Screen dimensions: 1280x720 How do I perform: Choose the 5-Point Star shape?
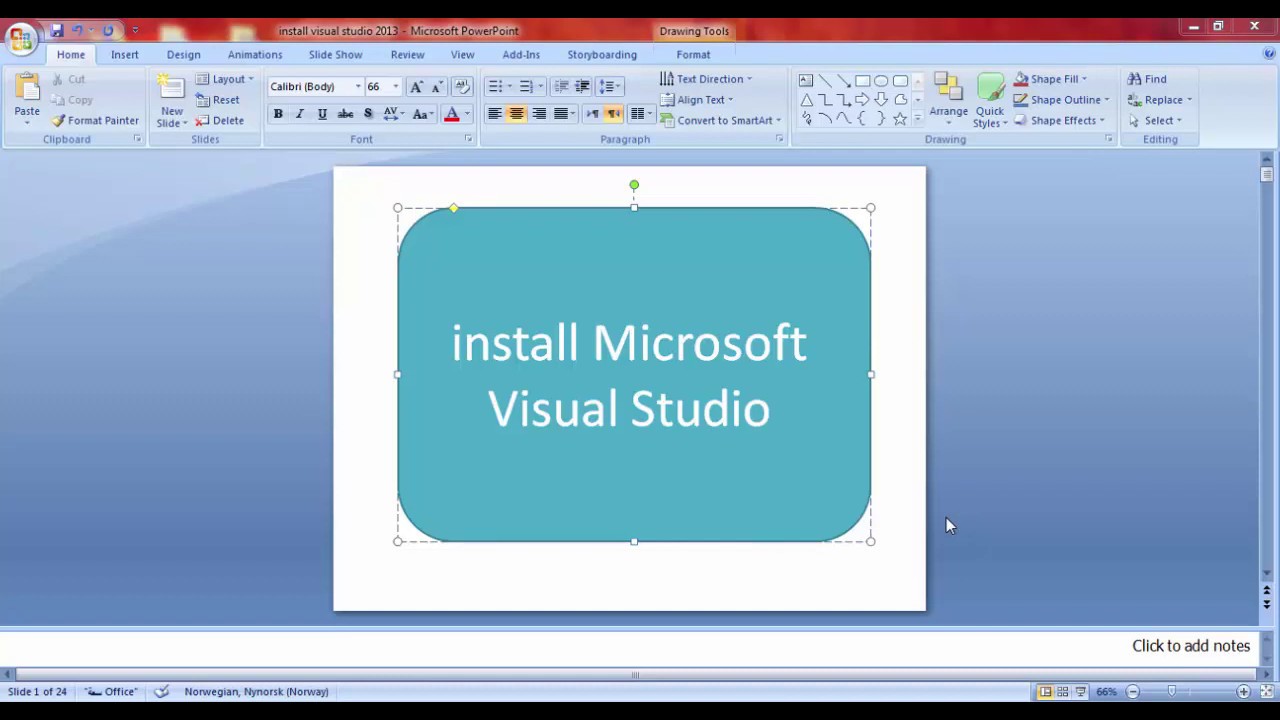point(900,119)
